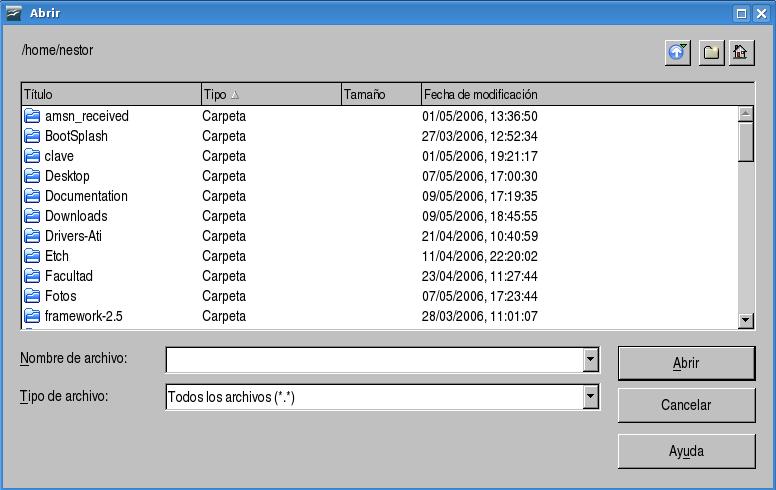Click the file list scroll down arrow

pos(746,320)
